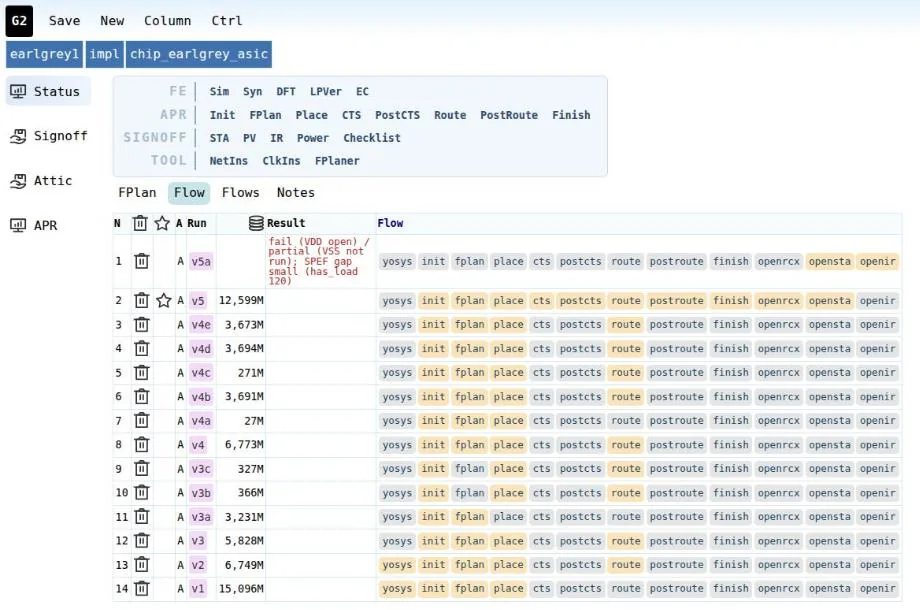Viewport: 920px width, 610px height.
Task: Open the PostCTS link in APR row
Action: (397, 115)
